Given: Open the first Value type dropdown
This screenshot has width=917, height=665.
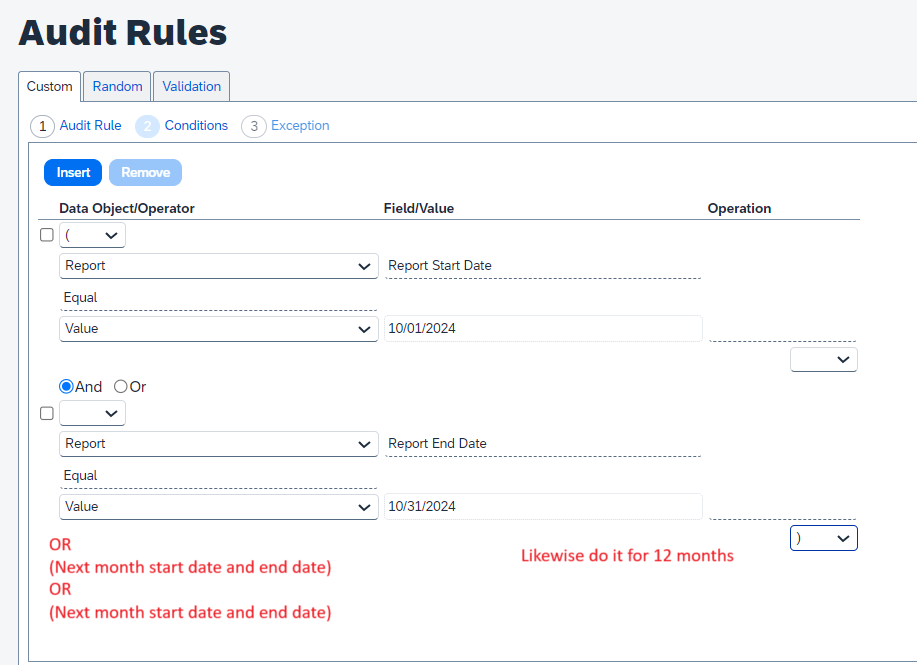Looking at the screenshot, I should [218, 329].
